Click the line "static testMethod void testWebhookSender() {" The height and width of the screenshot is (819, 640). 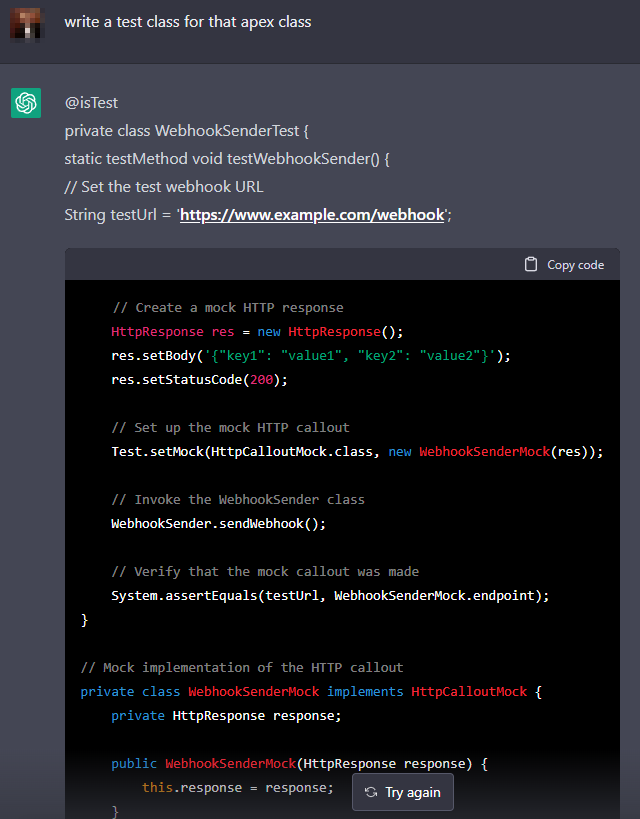click(227, 159)
